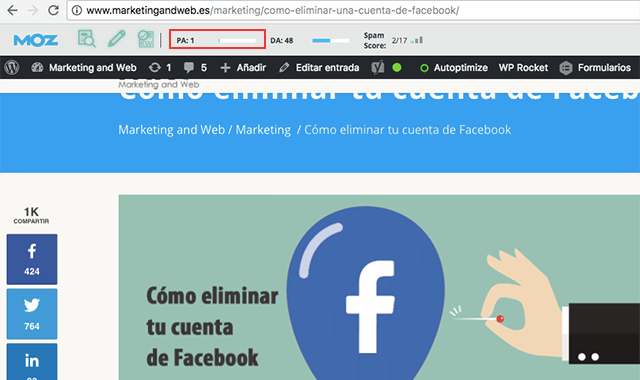Click the green Yoast status indicator

click(x=397, y=67)
